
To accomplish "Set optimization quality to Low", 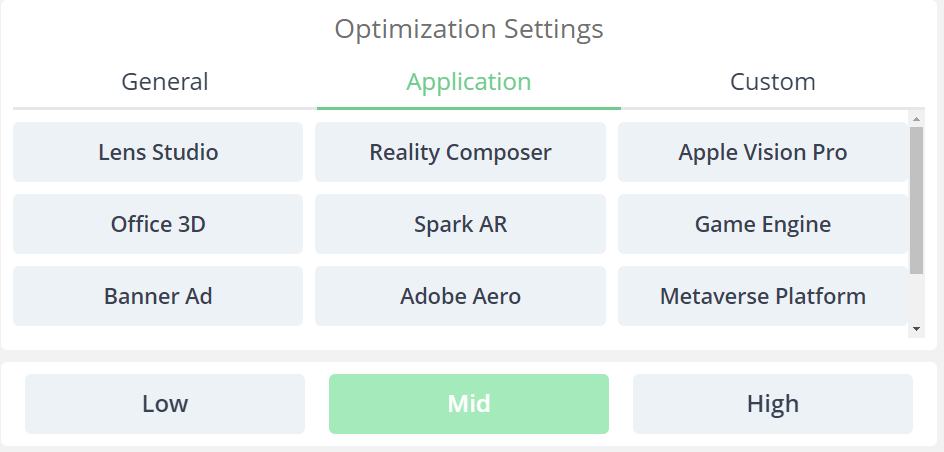I will tap(165, 404).
